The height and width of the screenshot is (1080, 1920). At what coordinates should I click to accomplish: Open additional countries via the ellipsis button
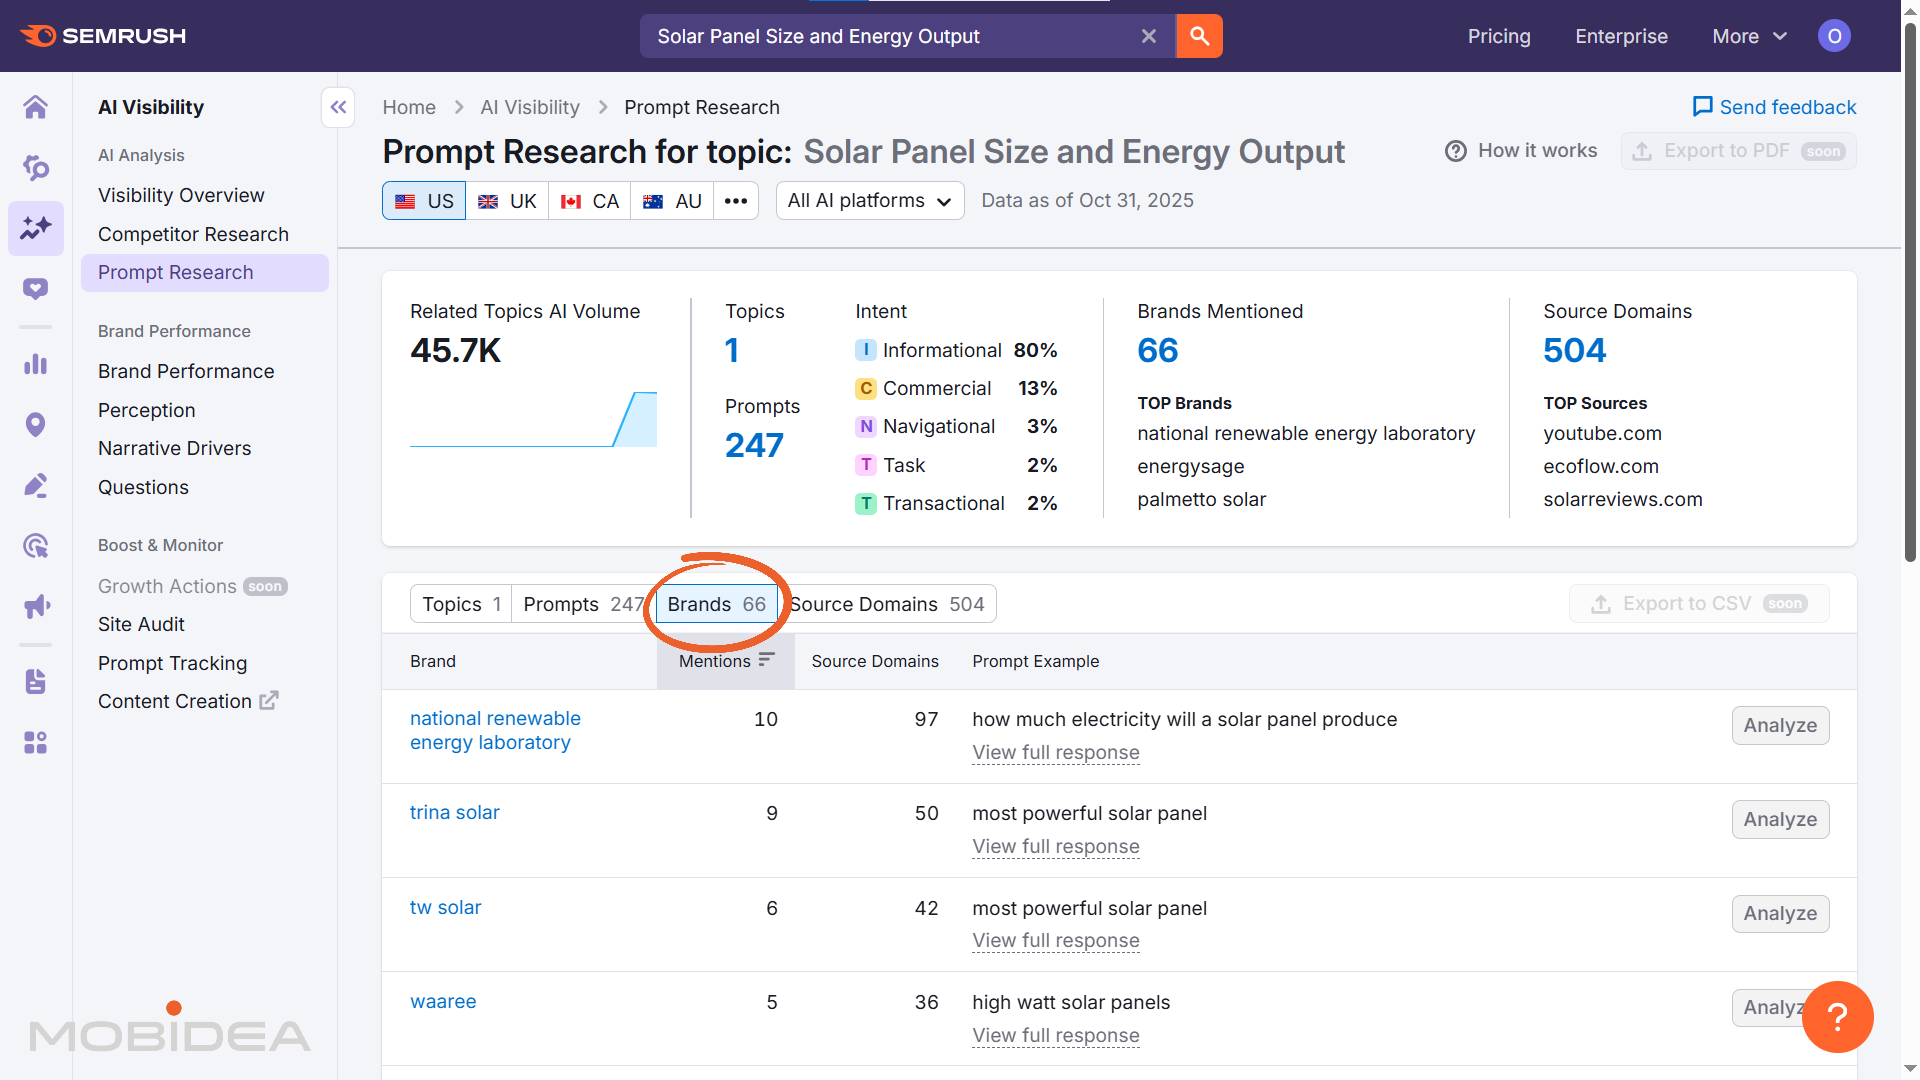tap(736, 200)
